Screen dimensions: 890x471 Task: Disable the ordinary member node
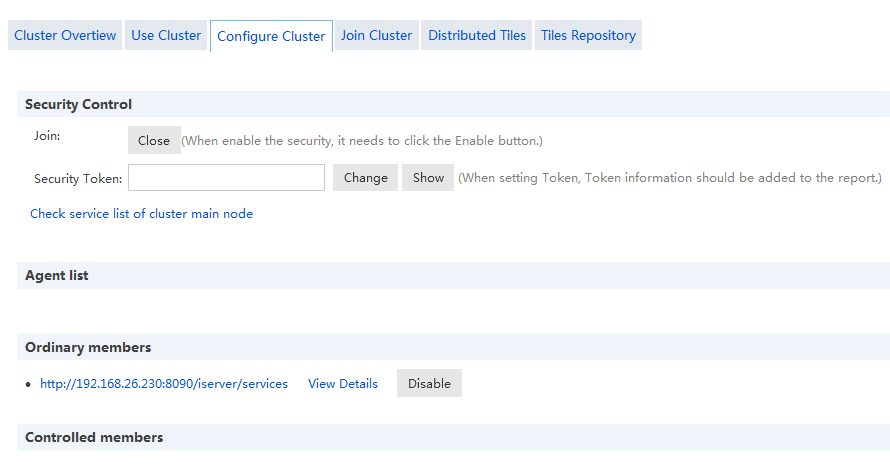429,384
